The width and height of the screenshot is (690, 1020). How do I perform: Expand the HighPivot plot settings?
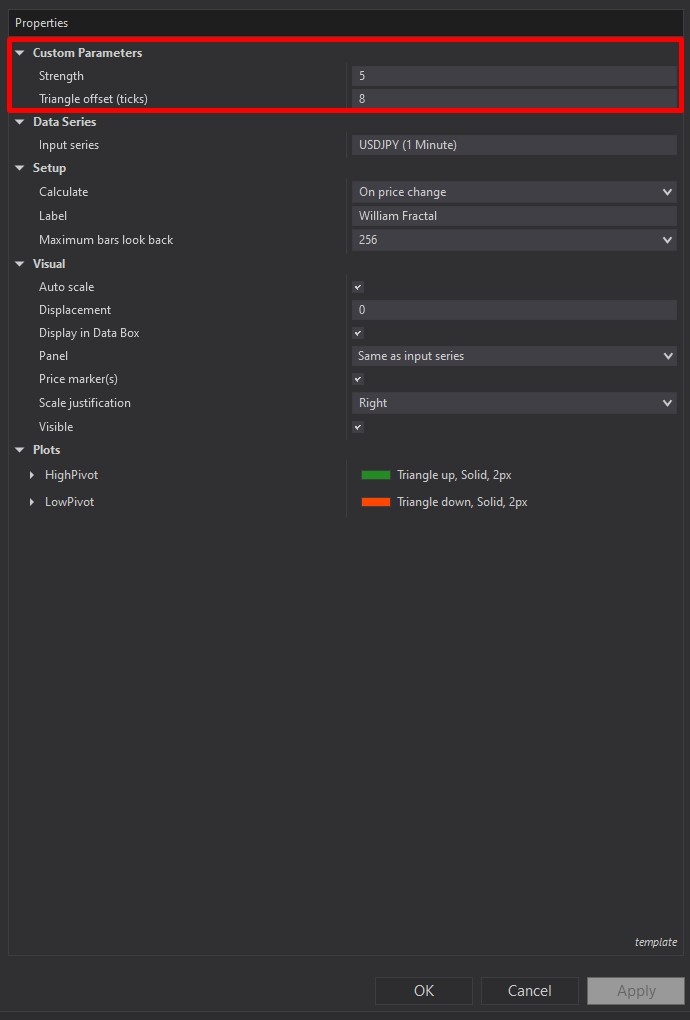click(32, 475)
